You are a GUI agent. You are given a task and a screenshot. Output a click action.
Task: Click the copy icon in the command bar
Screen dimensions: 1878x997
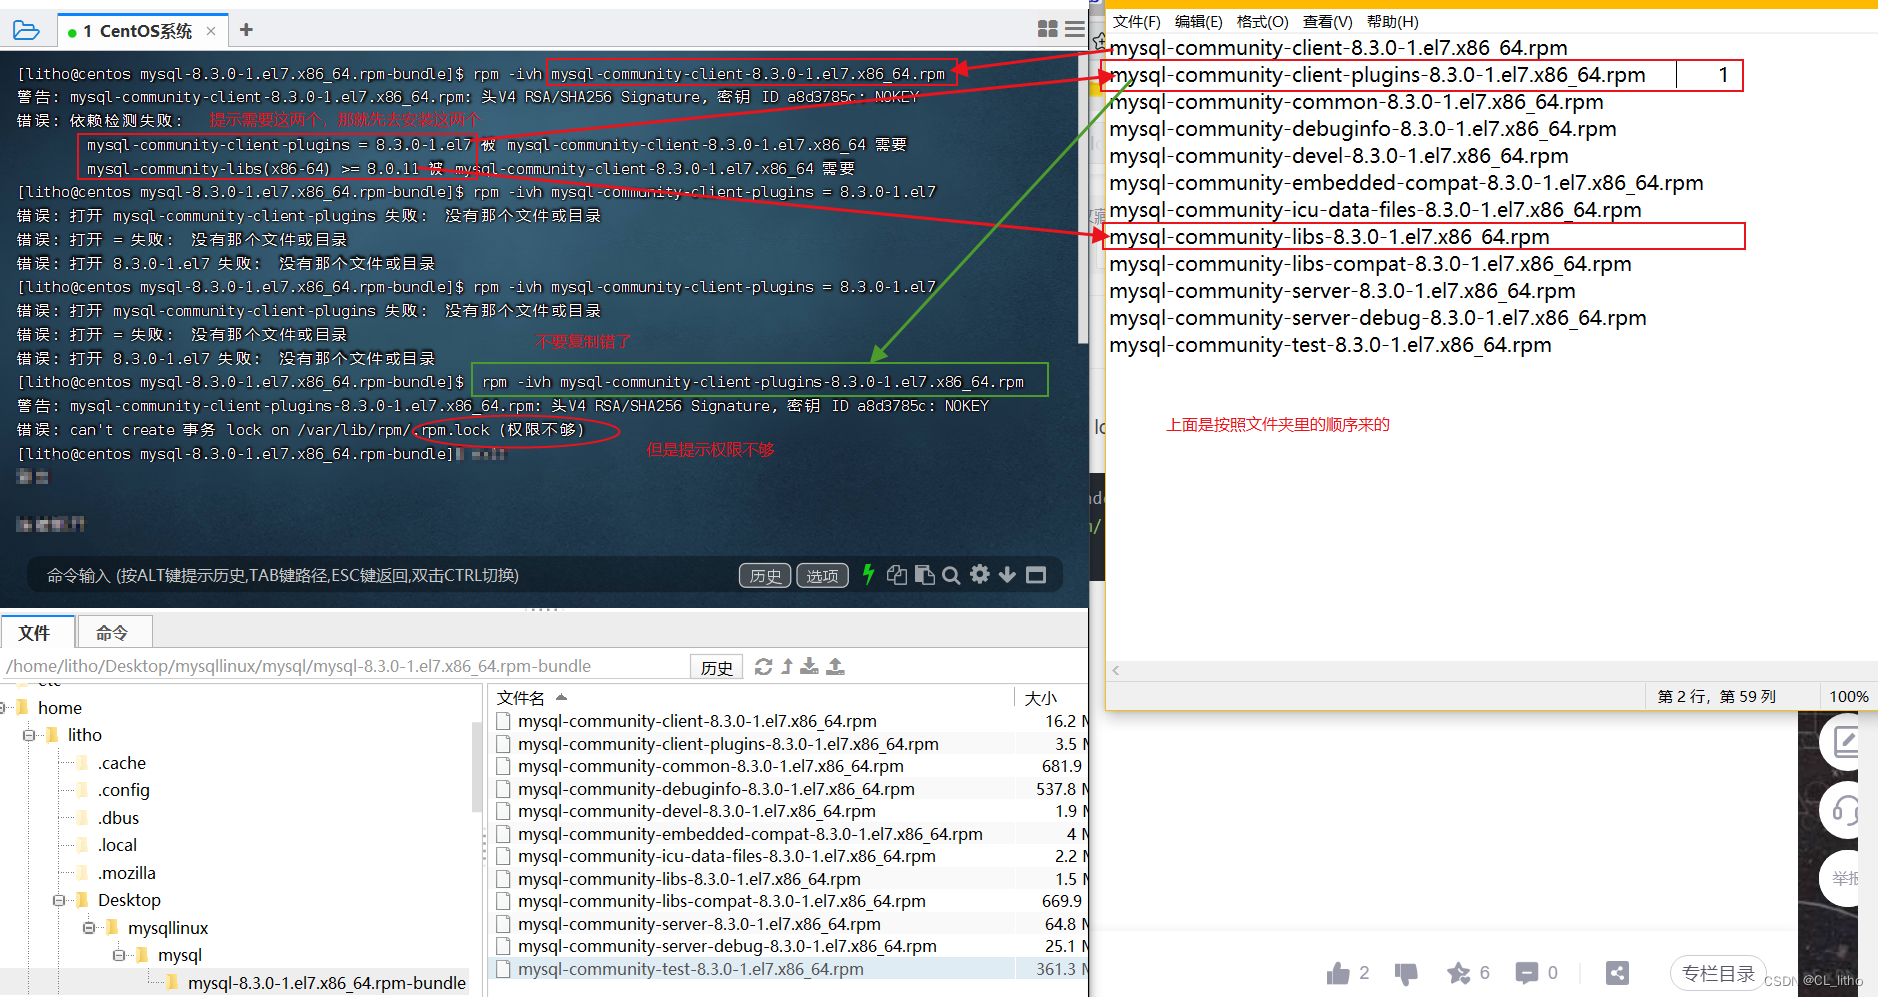tap(897, 574)
